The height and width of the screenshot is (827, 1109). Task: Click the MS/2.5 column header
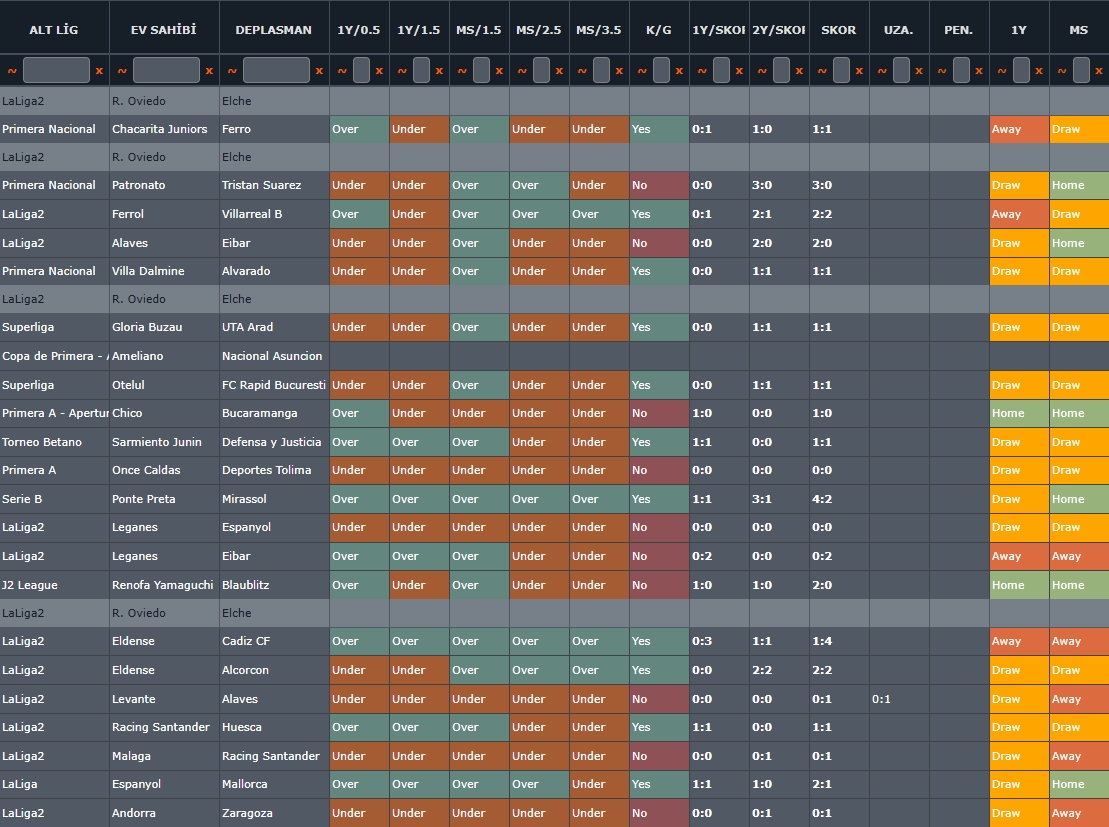[x=539, y=30]
